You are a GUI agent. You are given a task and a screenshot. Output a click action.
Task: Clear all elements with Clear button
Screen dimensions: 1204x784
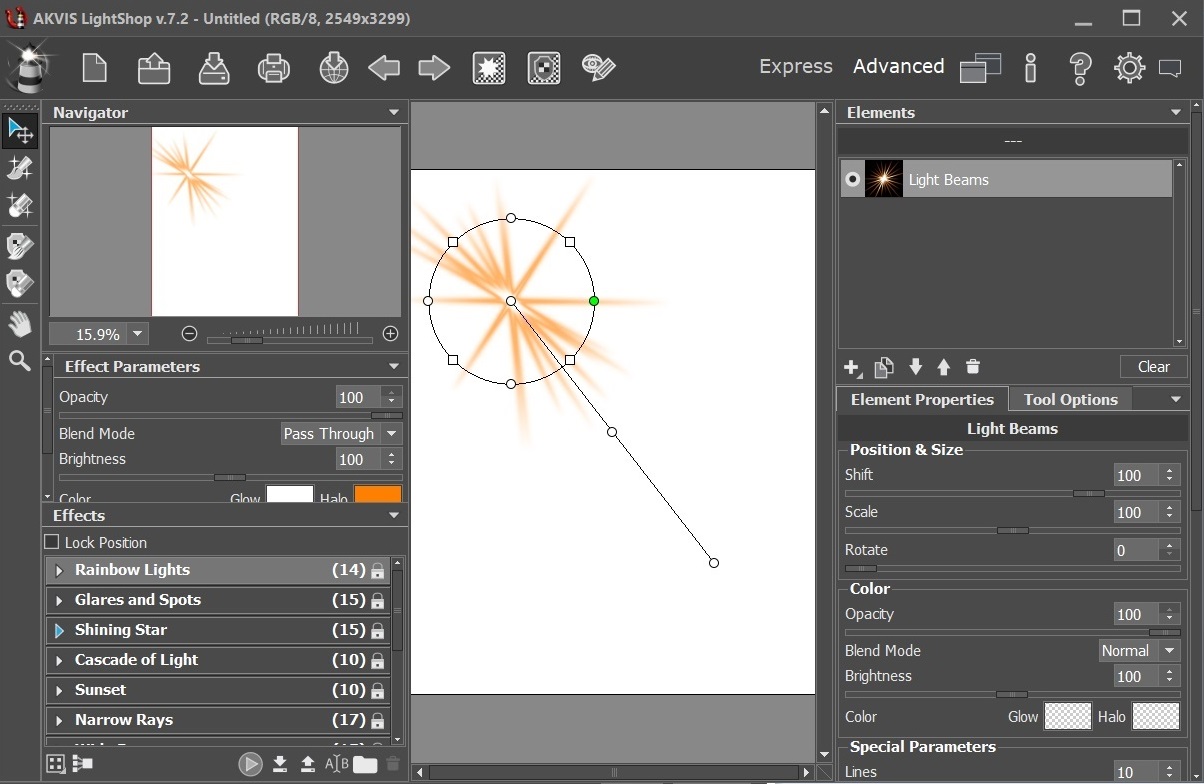click(x=1154, y=367)
